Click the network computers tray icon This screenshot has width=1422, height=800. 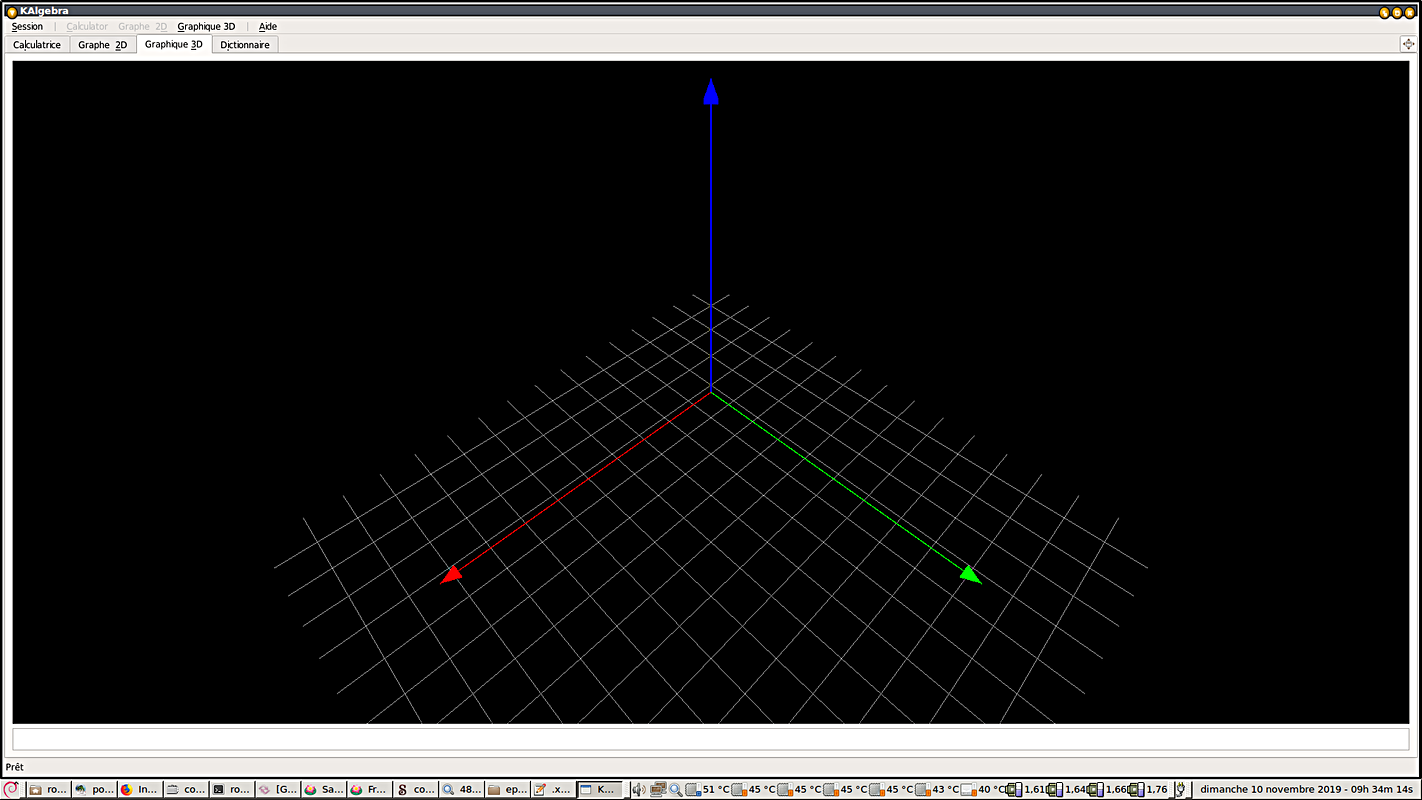tap(658, 789)
